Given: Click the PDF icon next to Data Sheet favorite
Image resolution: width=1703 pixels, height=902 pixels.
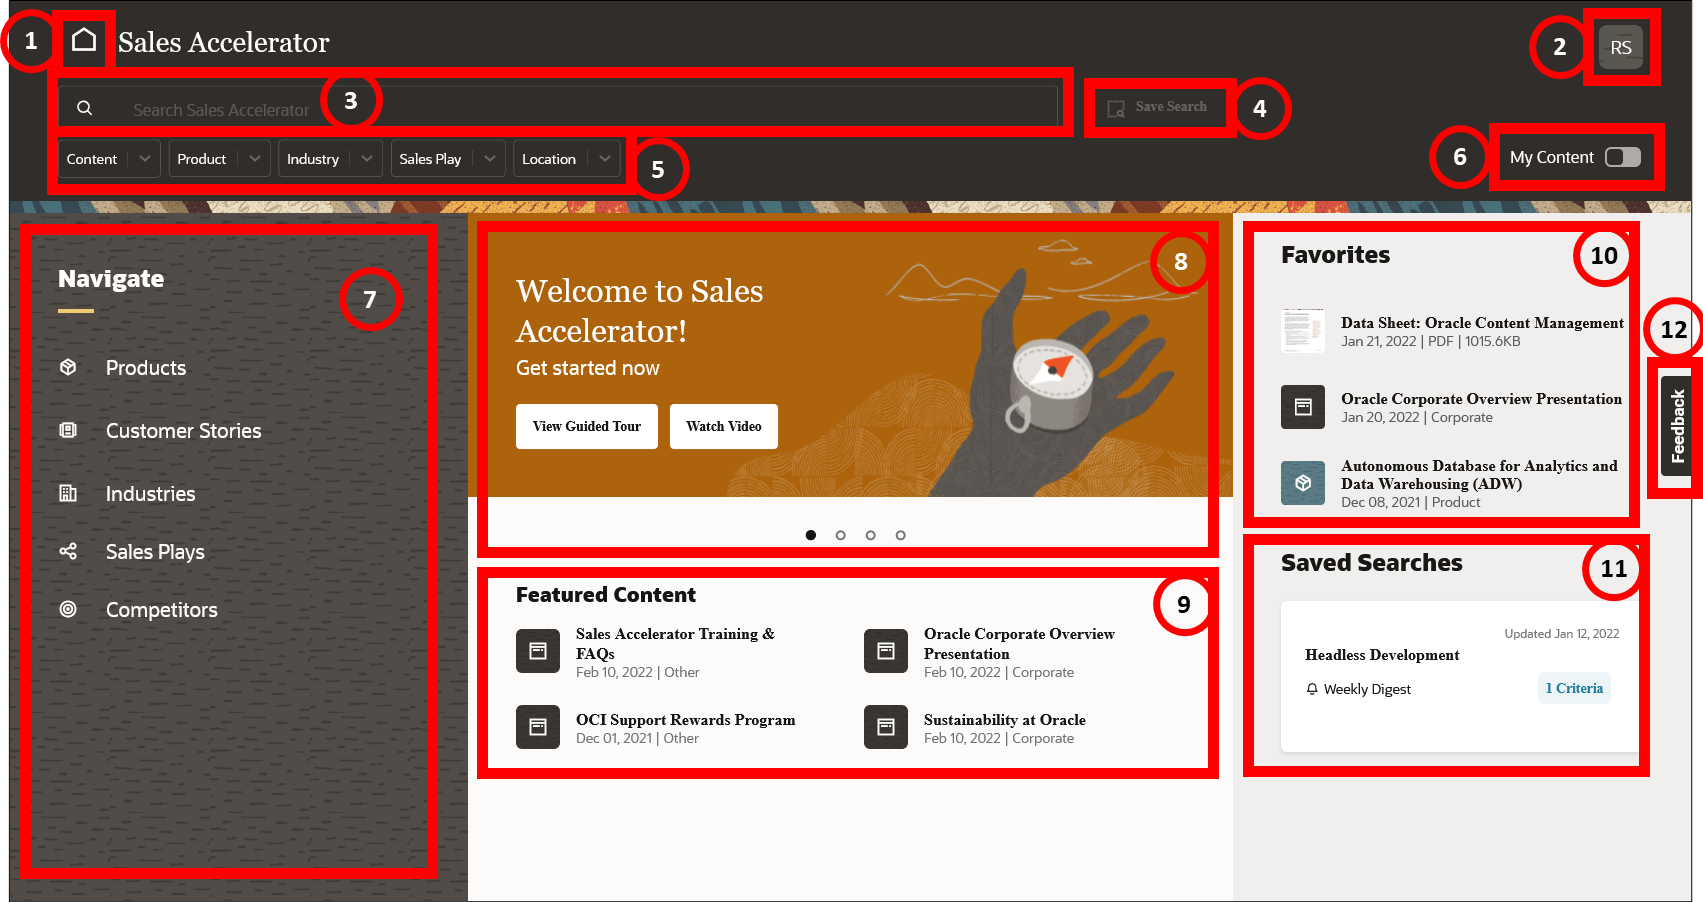Looking at the screenshot, I should point(1301,330).
